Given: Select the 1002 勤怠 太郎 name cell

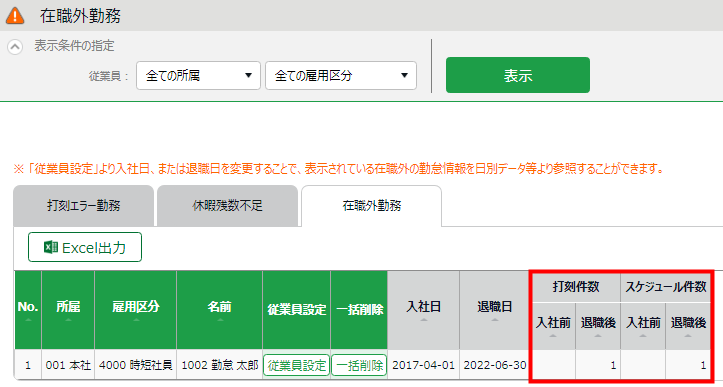Looking at the screenshot, I should pos(219,365).
